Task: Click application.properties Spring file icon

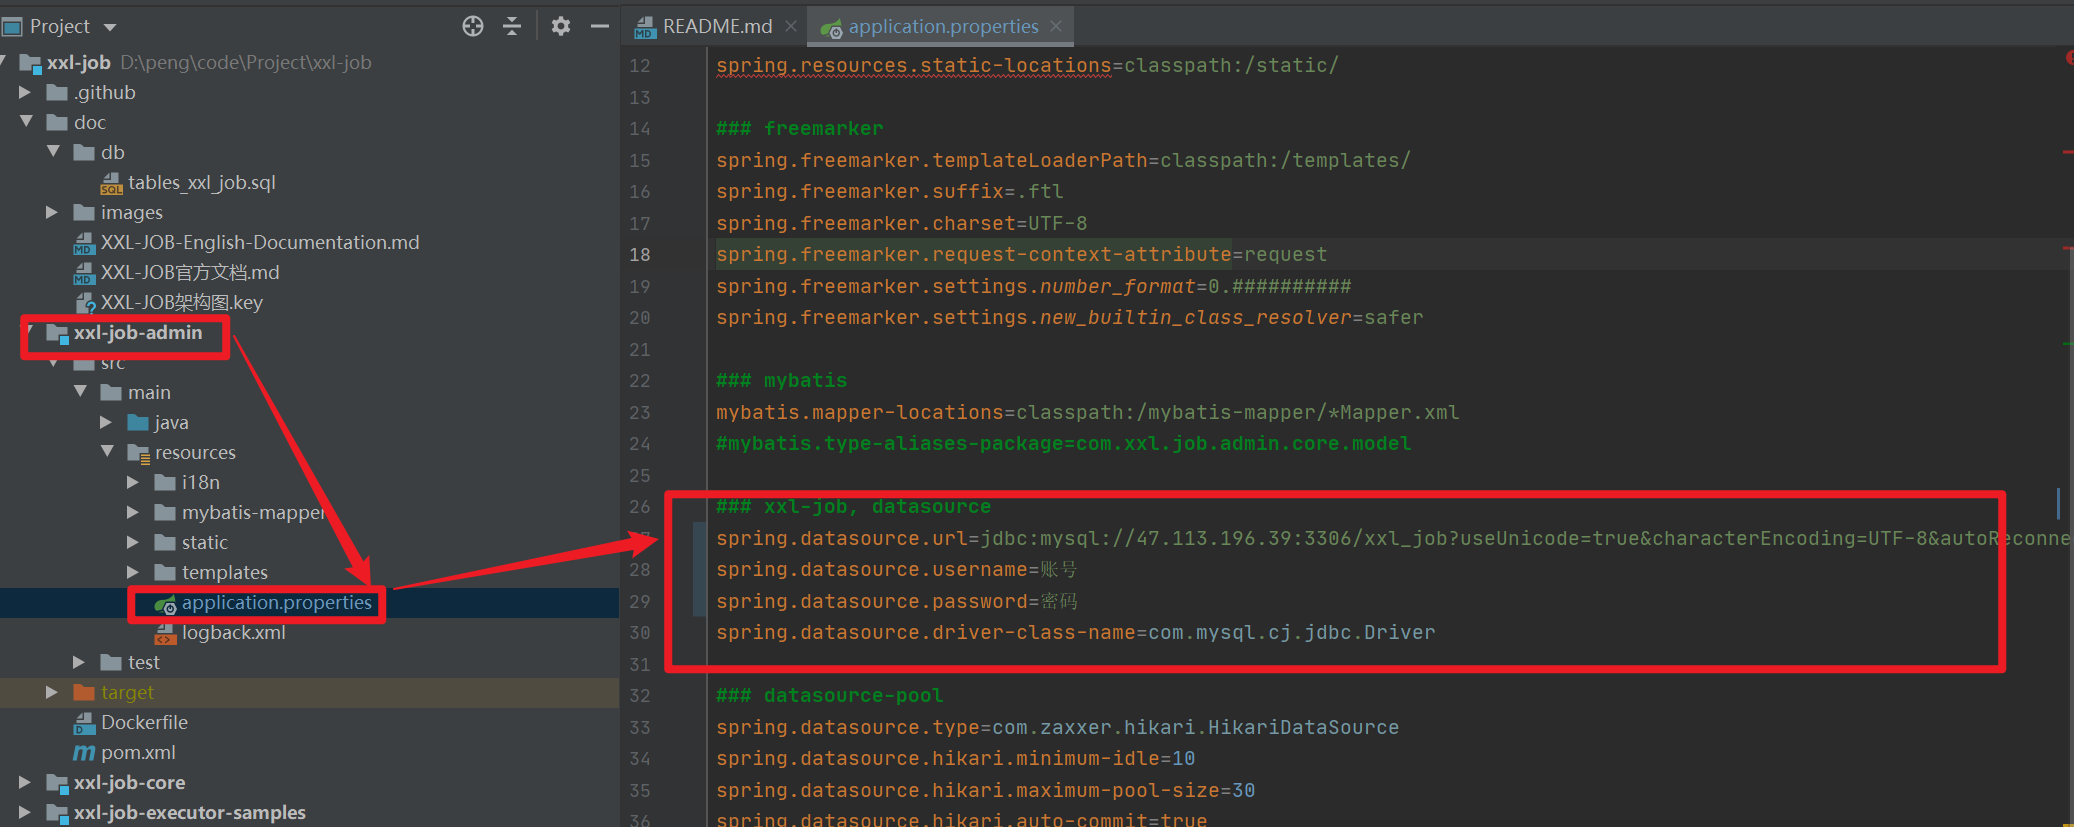Action: coord(165,604)
